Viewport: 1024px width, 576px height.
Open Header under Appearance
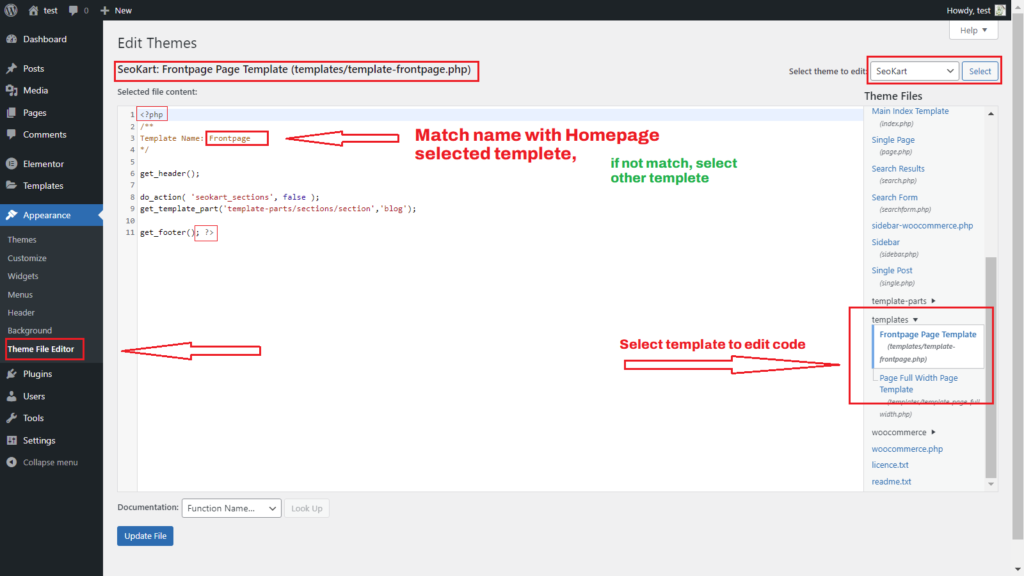[x=21, y=313]
